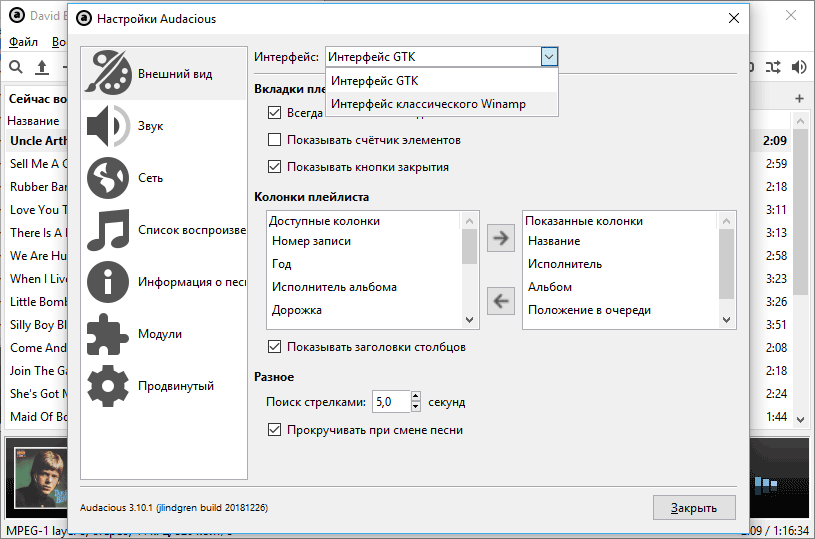Close the settings dialog with the X
Screen dimensions: 815x539
(x=734, y=18)
